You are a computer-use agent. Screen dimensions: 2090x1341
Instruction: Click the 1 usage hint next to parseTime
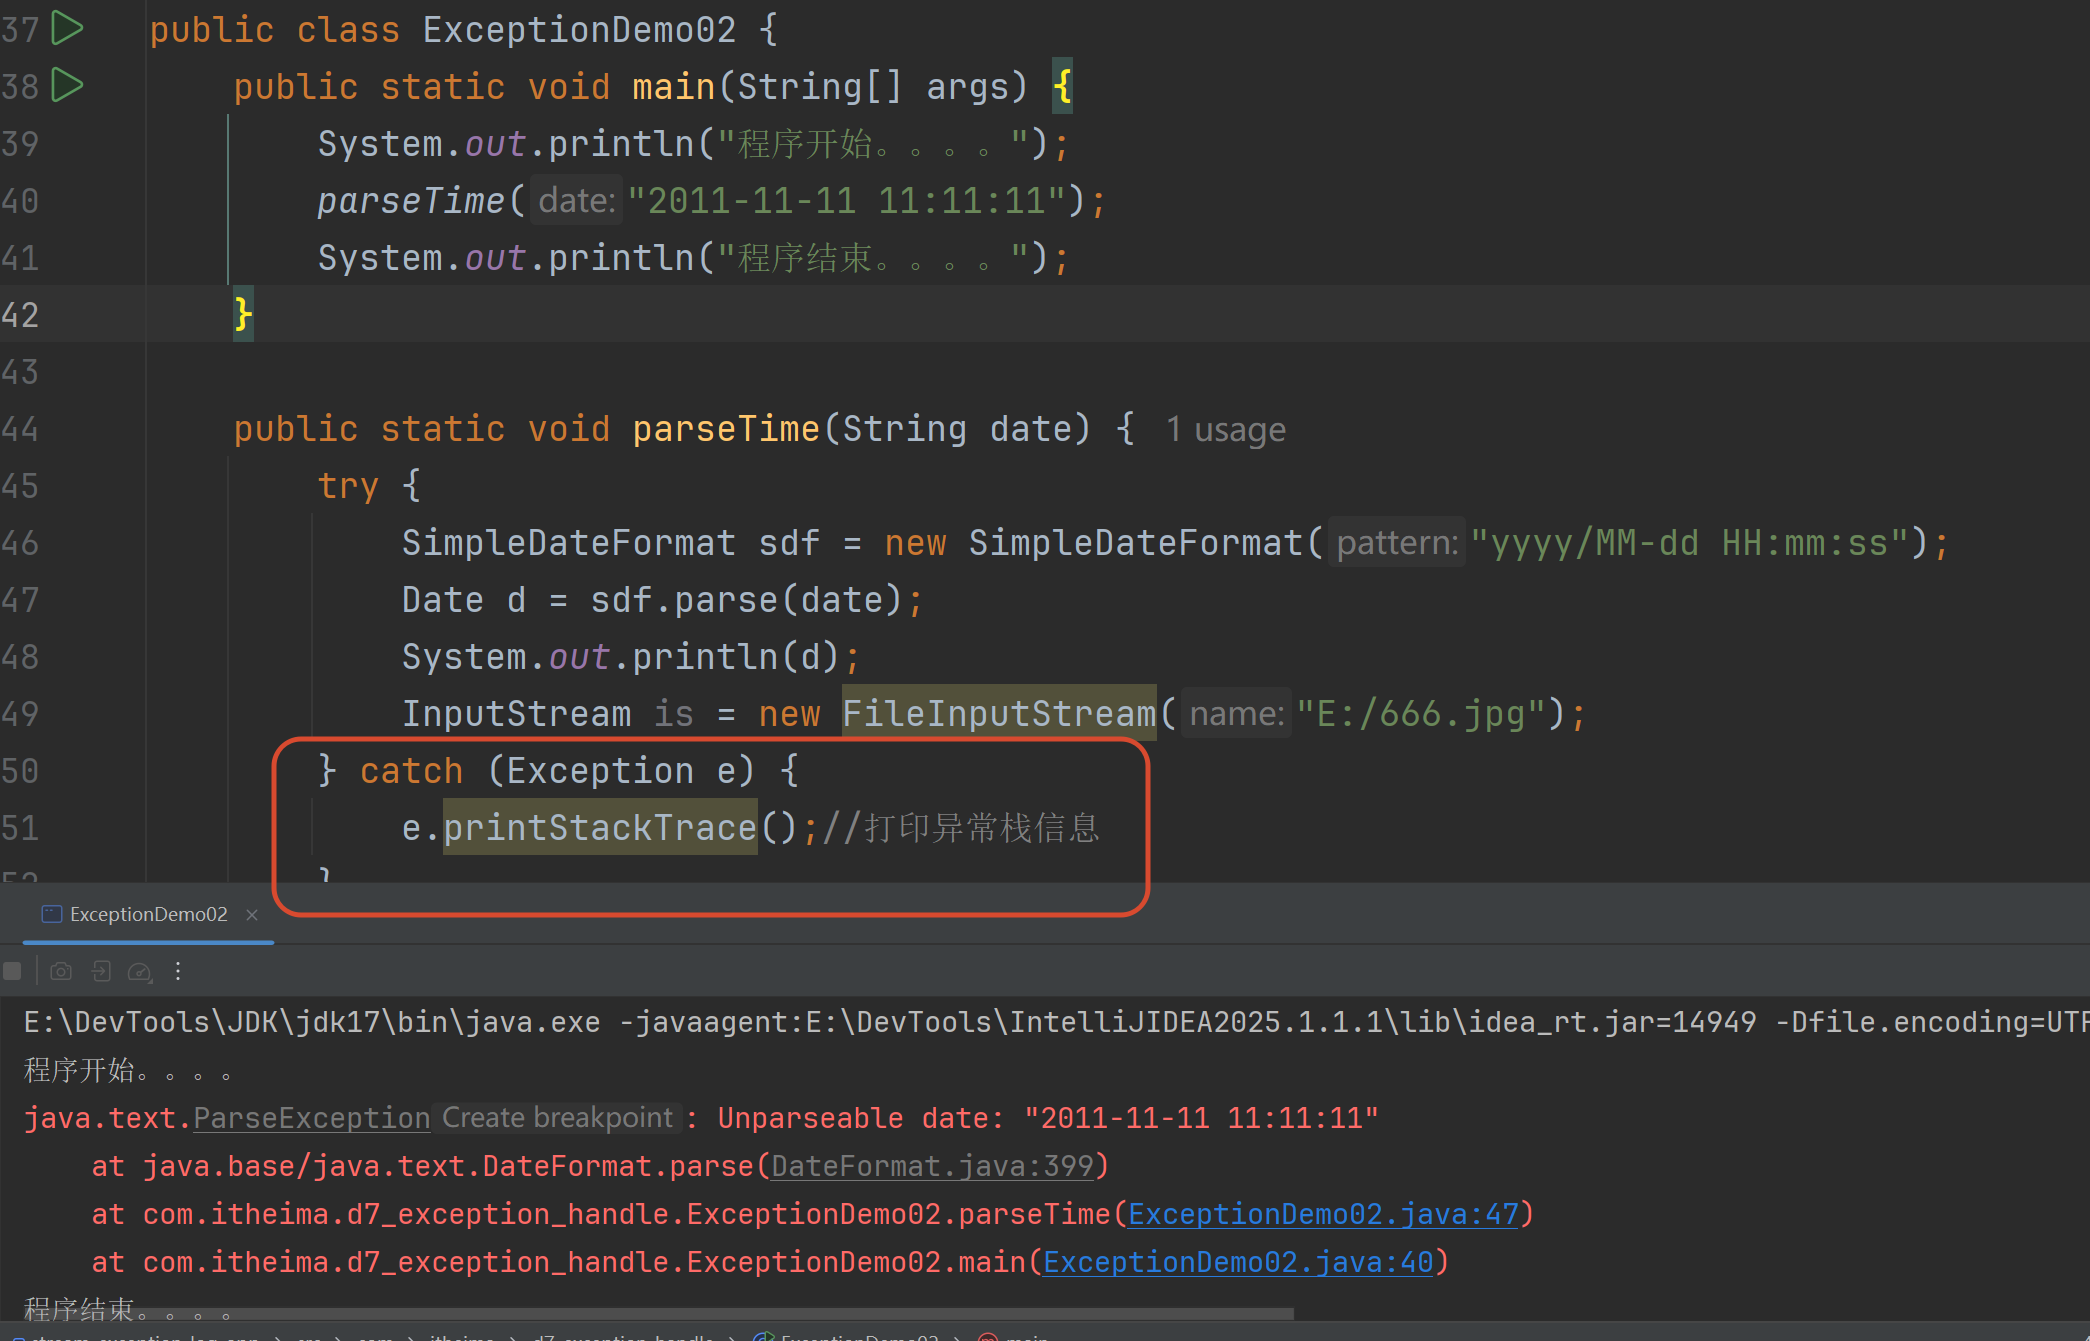[1225, 430]
